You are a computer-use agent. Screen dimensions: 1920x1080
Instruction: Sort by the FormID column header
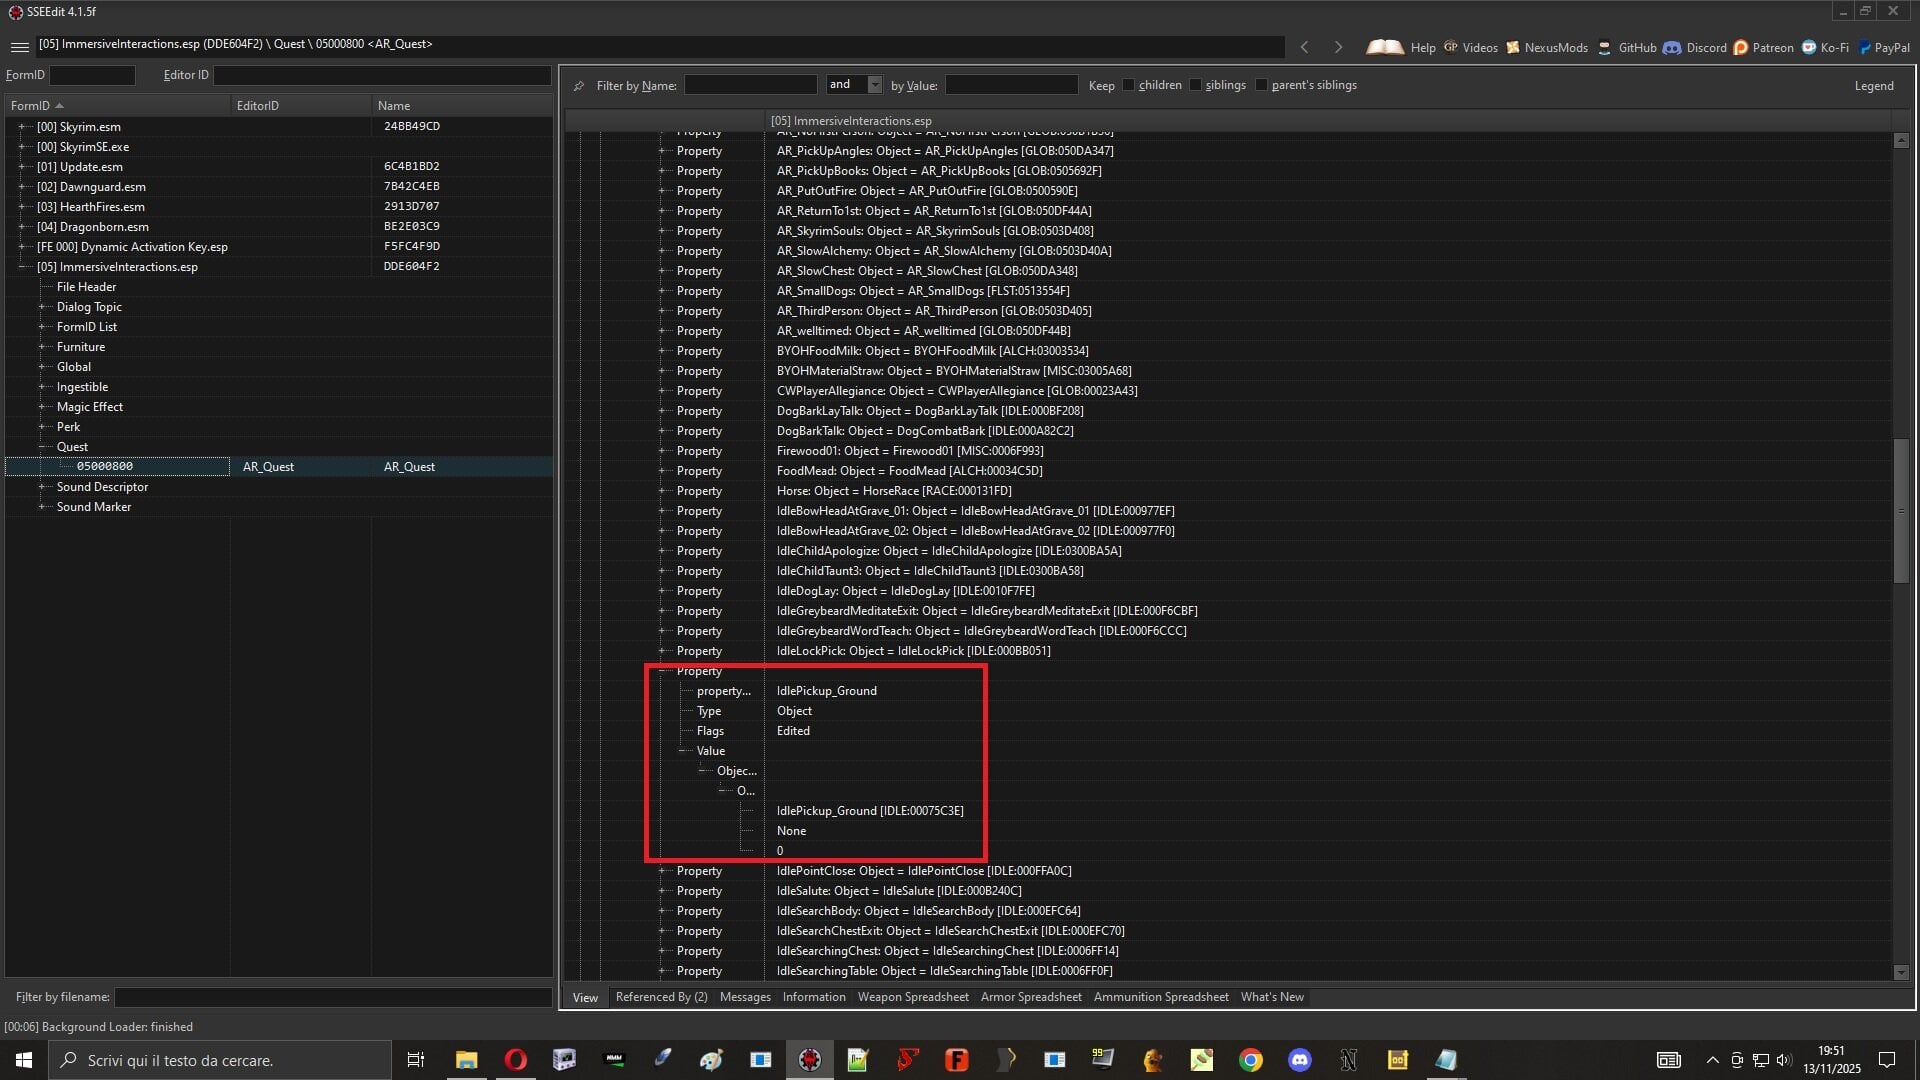tap(117, 106)
